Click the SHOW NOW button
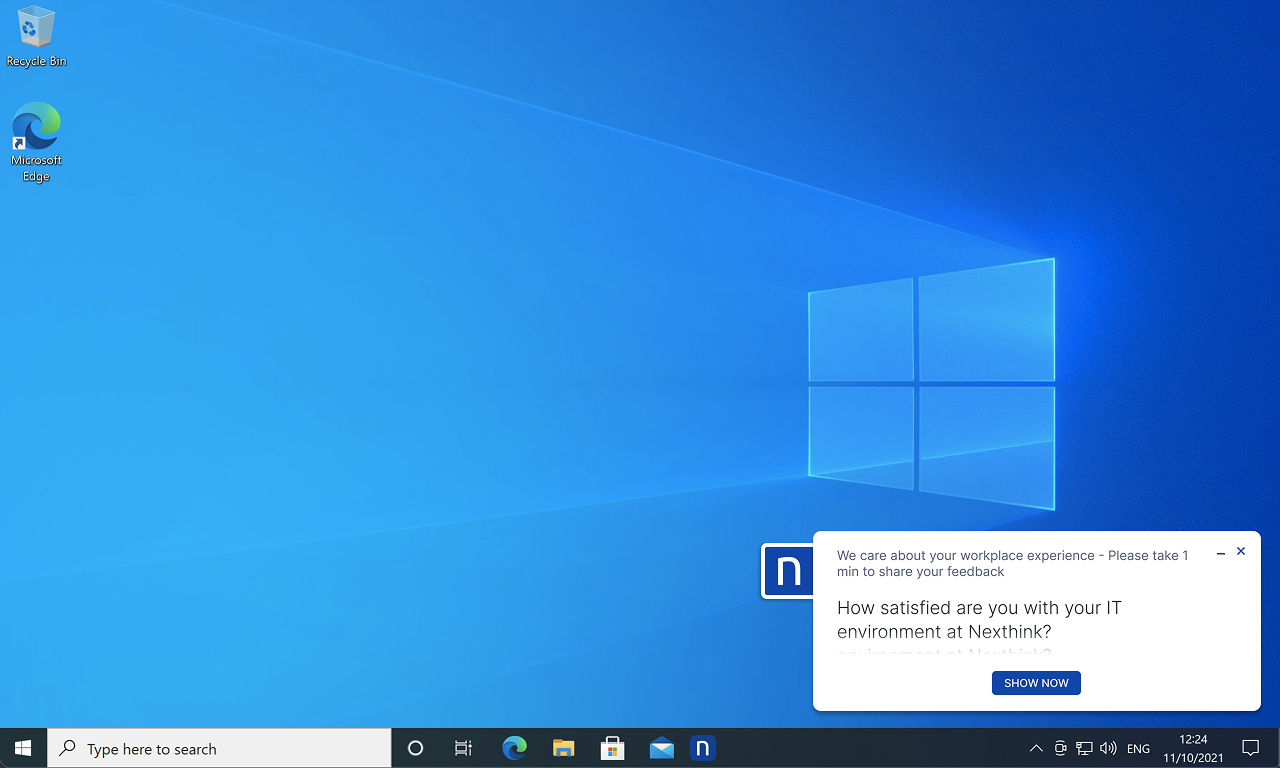The image size is (1280, 768). point(1036,683)
